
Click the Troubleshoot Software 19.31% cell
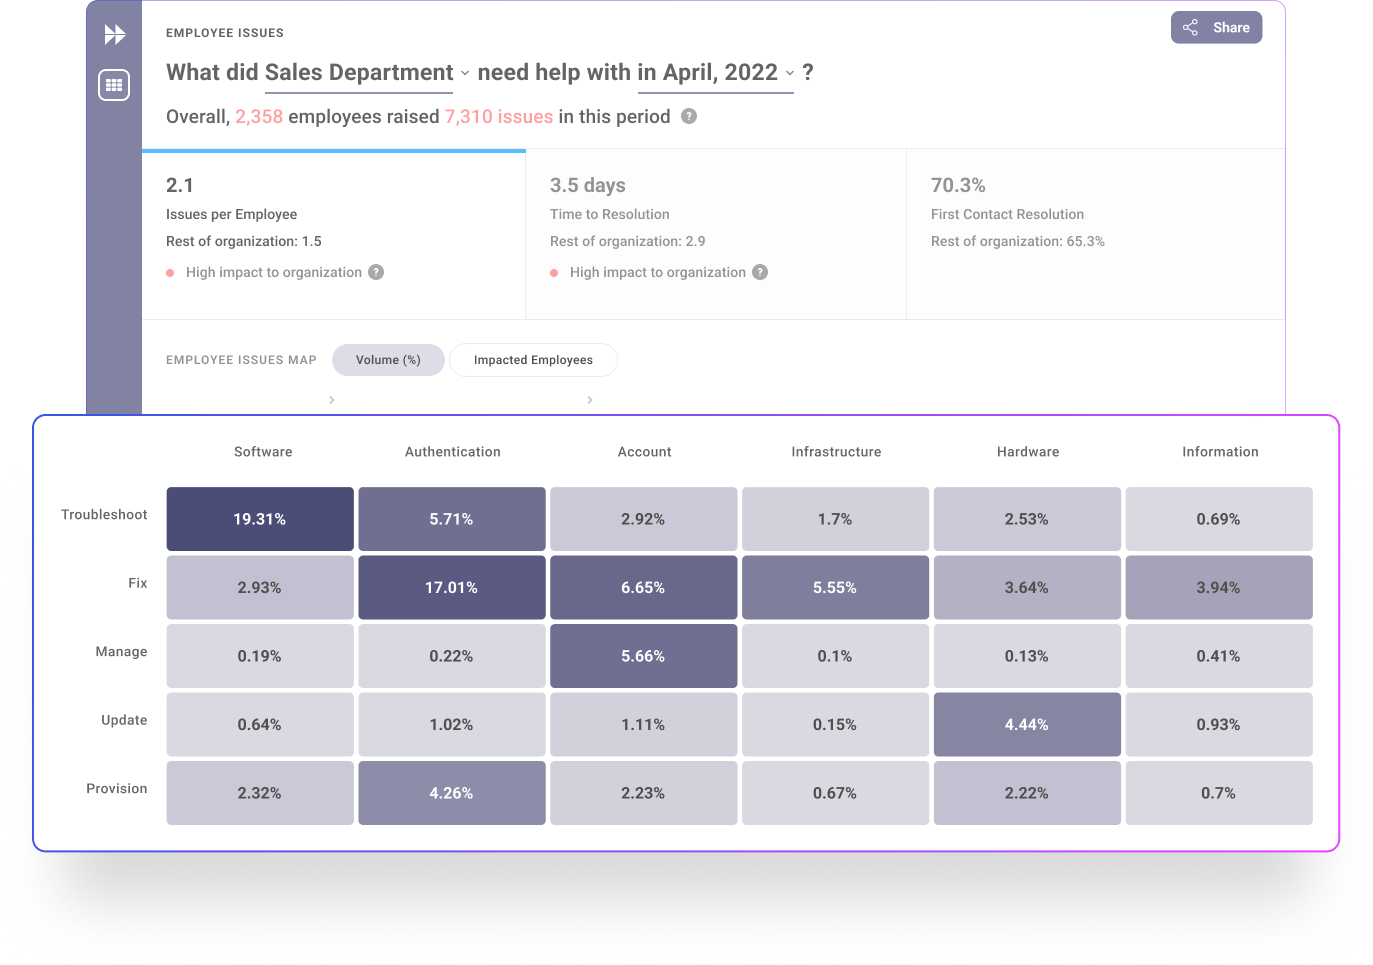click(x=260, y=519)
